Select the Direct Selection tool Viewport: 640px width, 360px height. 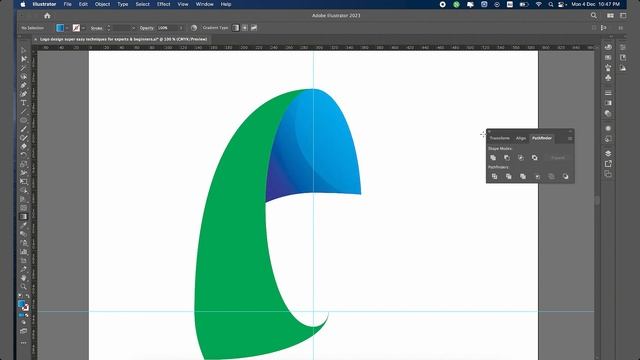point(23,59)
